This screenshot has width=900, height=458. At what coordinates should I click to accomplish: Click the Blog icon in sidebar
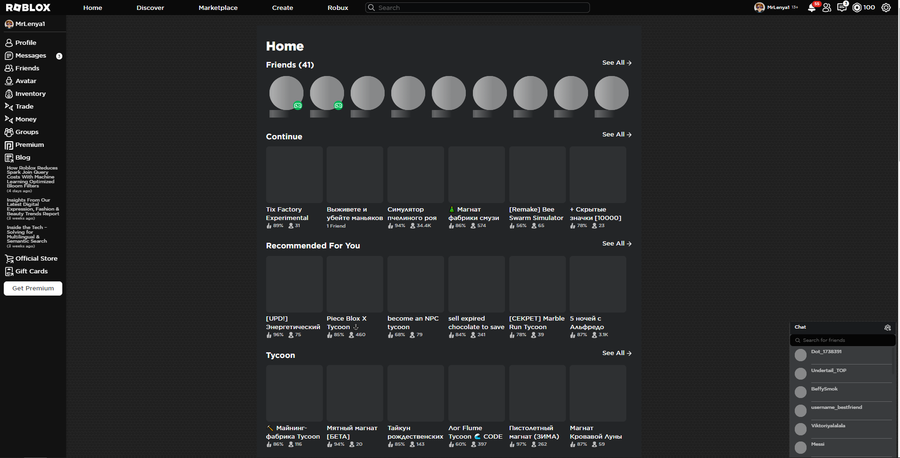click(9, 158)
